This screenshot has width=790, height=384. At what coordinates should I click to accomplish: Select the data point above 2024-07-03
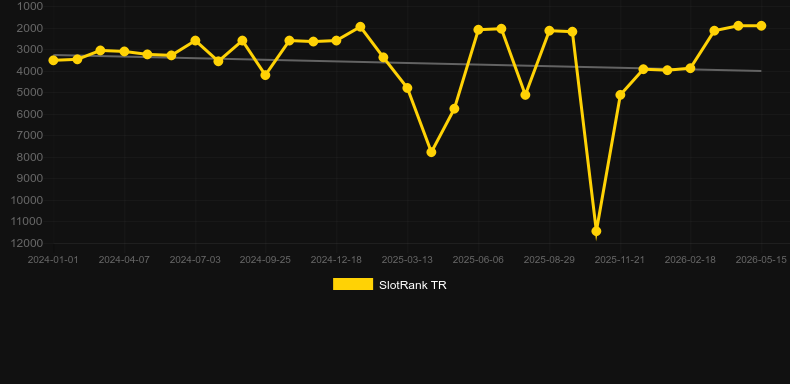pos(195,40)
